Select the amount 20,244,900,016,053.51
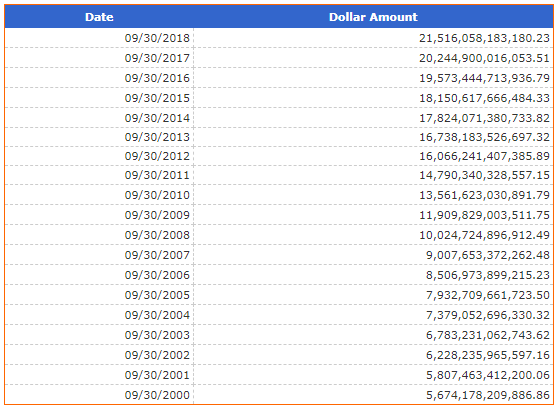559x411 pixels. (x=484, y=58)
